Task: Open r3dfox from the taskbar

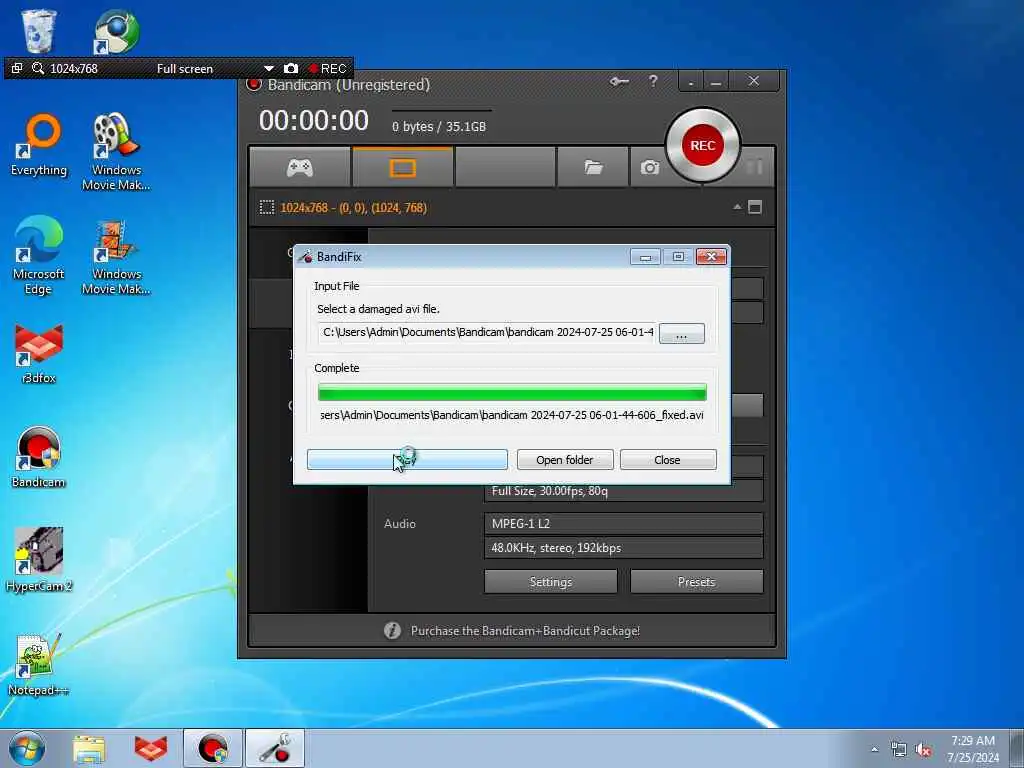Action: click(x=151, y=749)
